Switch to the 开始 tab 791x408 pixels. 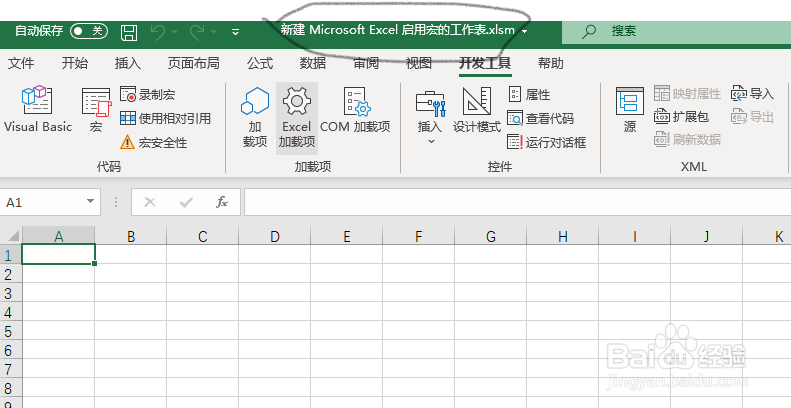point(75,63)
